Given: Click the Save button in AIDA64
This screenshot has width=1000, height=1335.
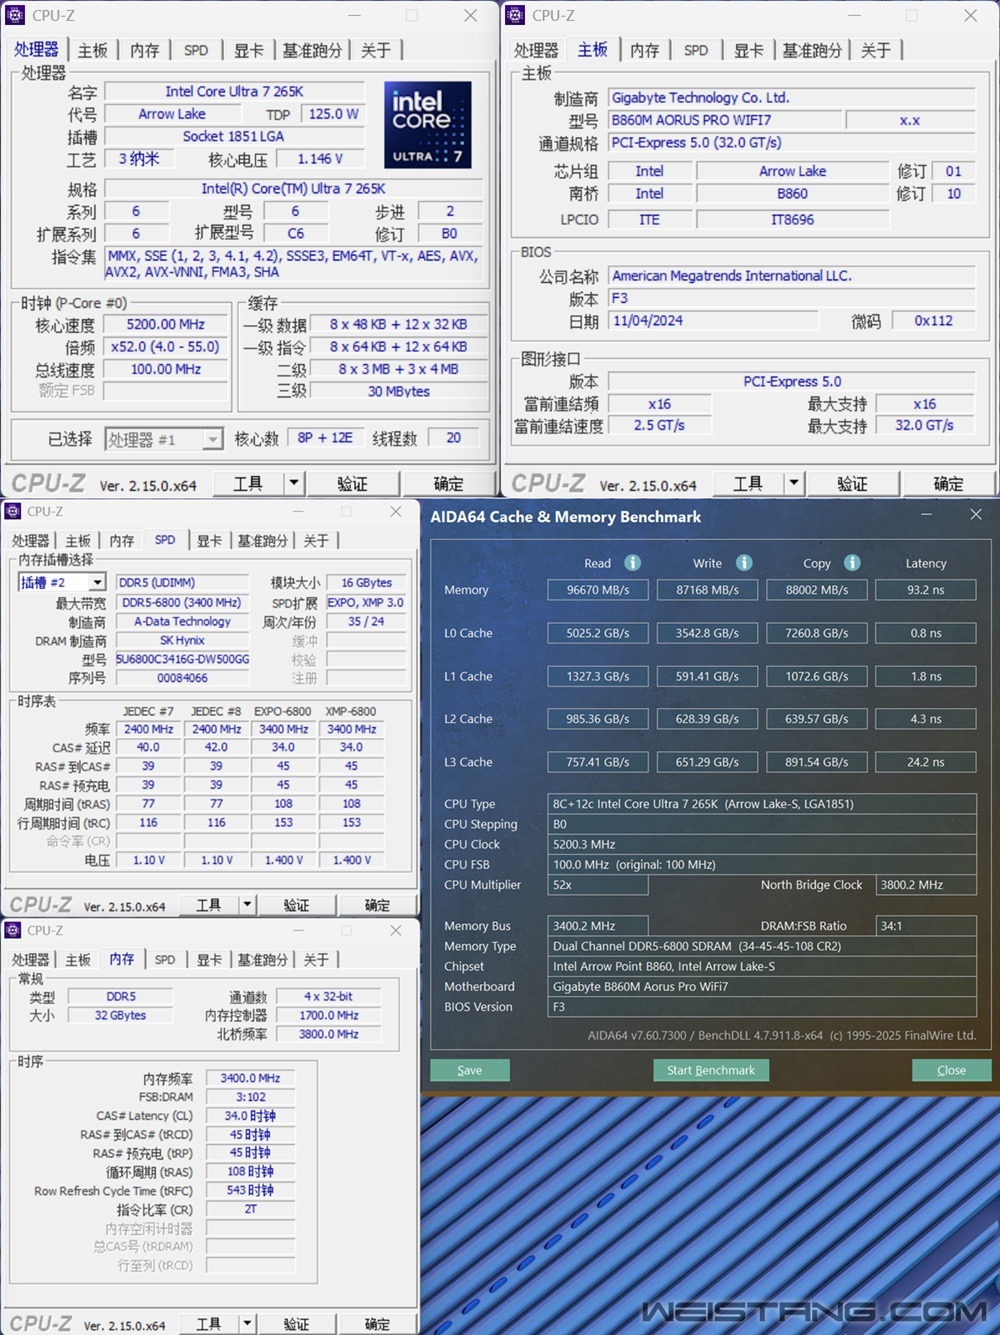Looking at the screenshot, I should pos(470,1070).
